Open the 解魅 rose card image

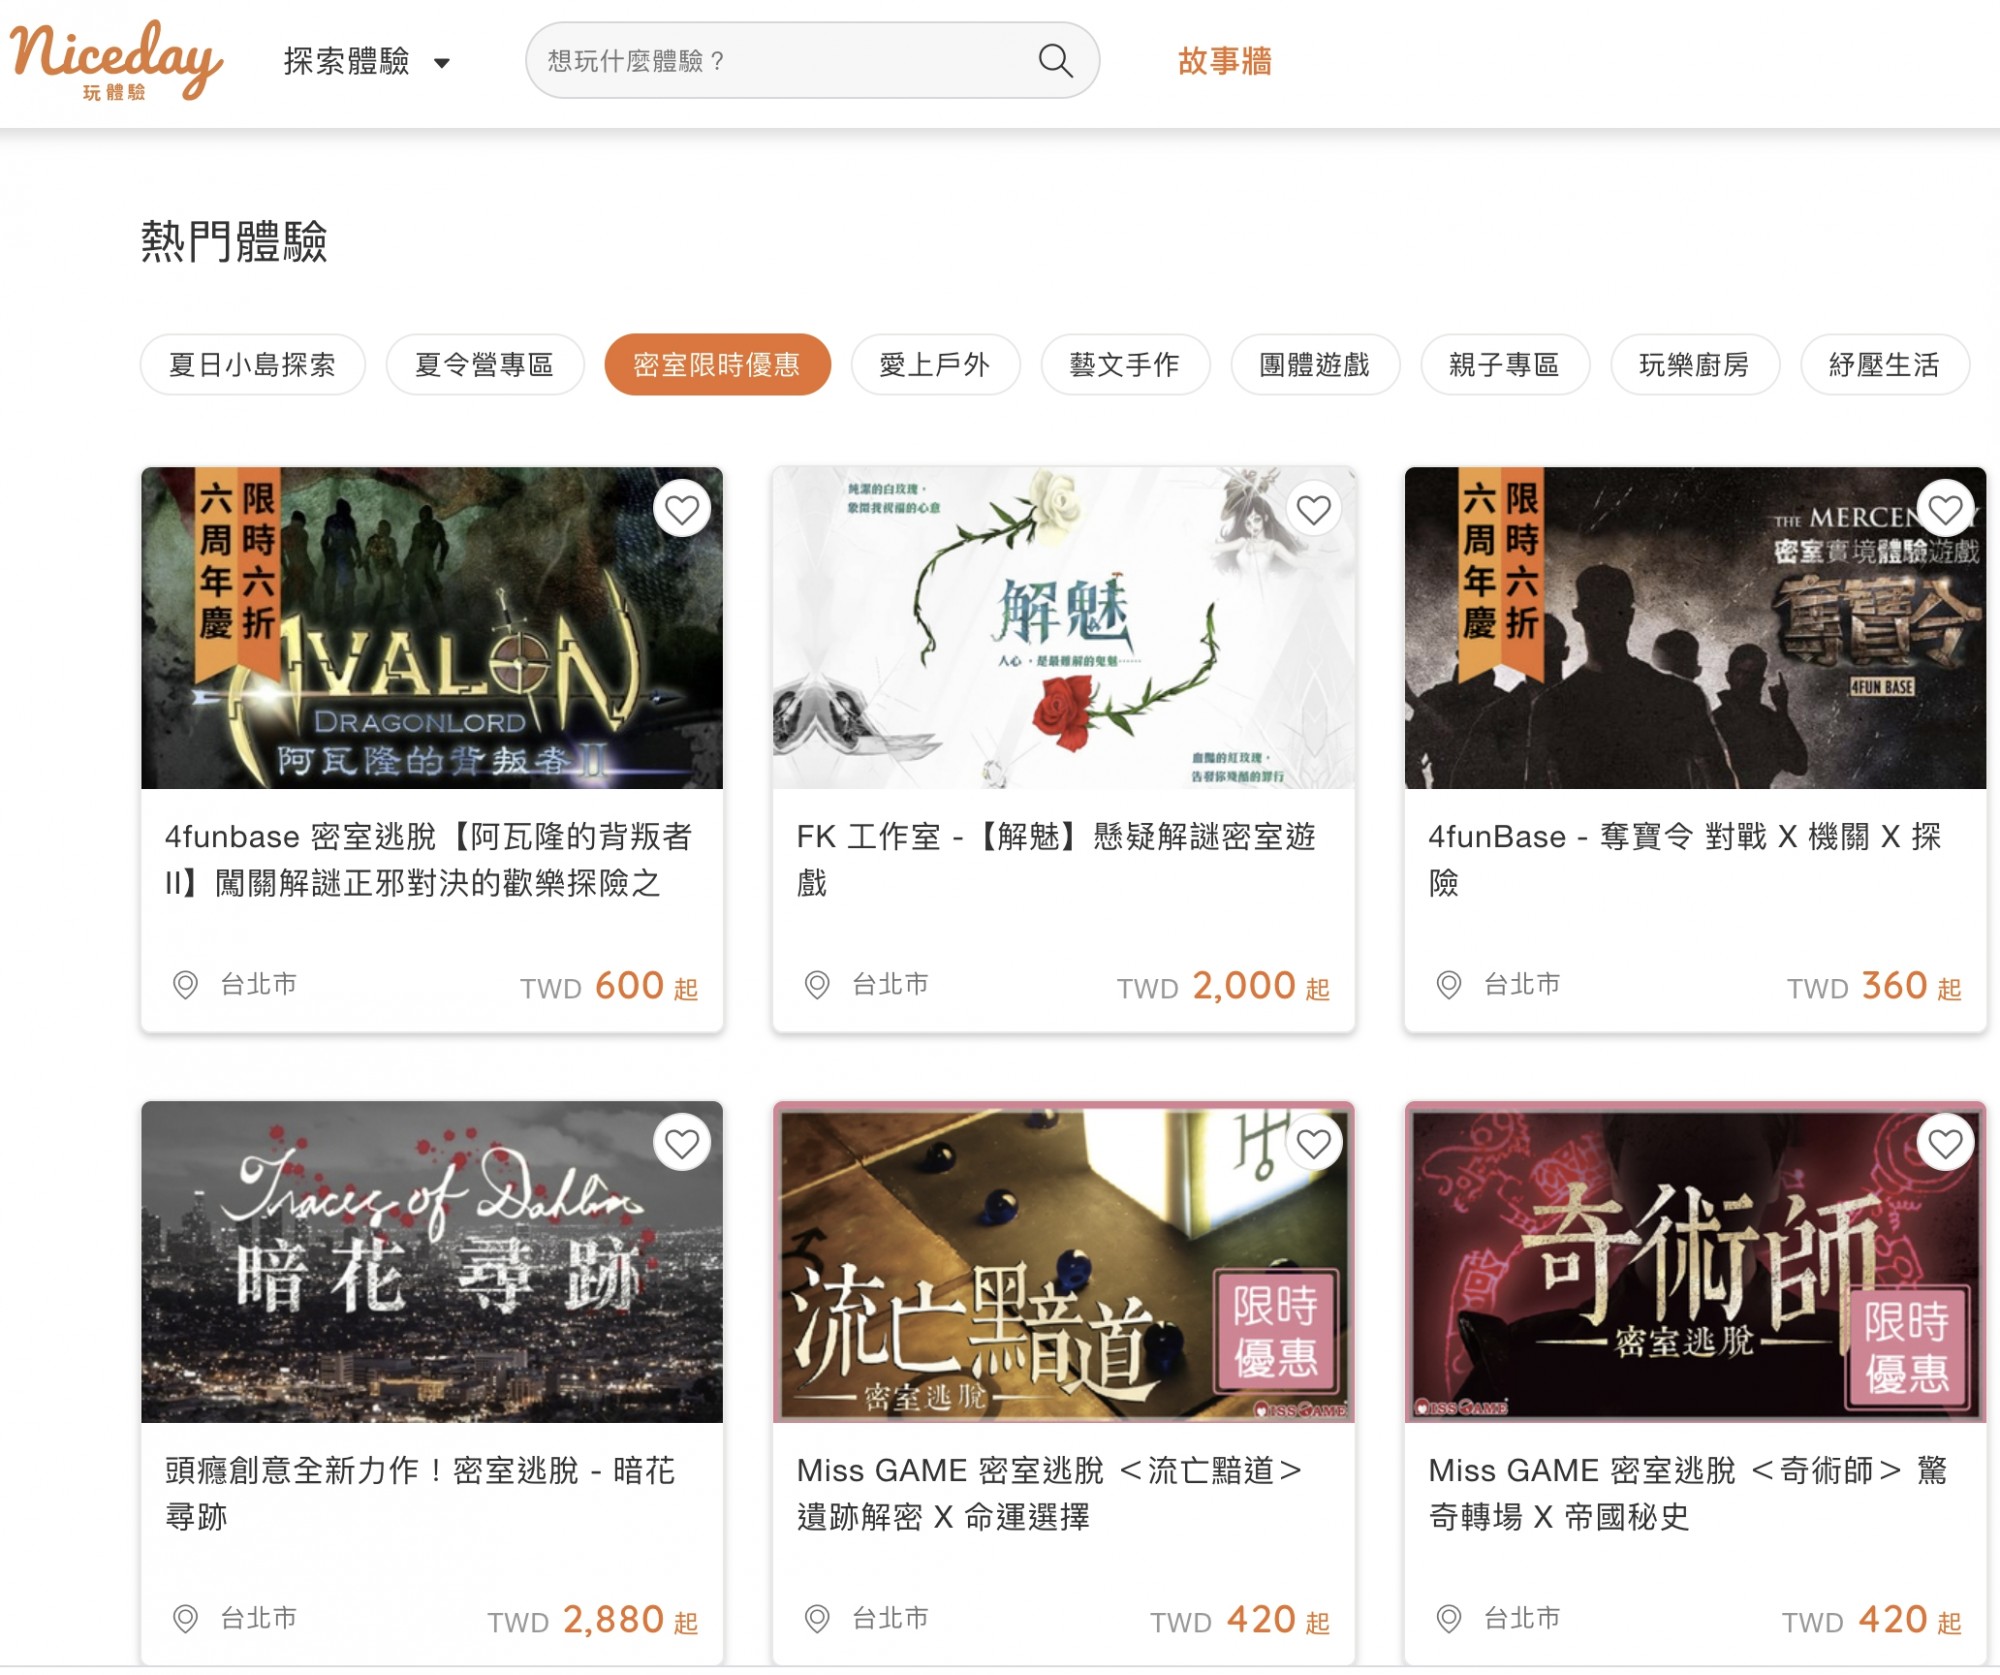pyautogui.click(x=1064, y=628)
